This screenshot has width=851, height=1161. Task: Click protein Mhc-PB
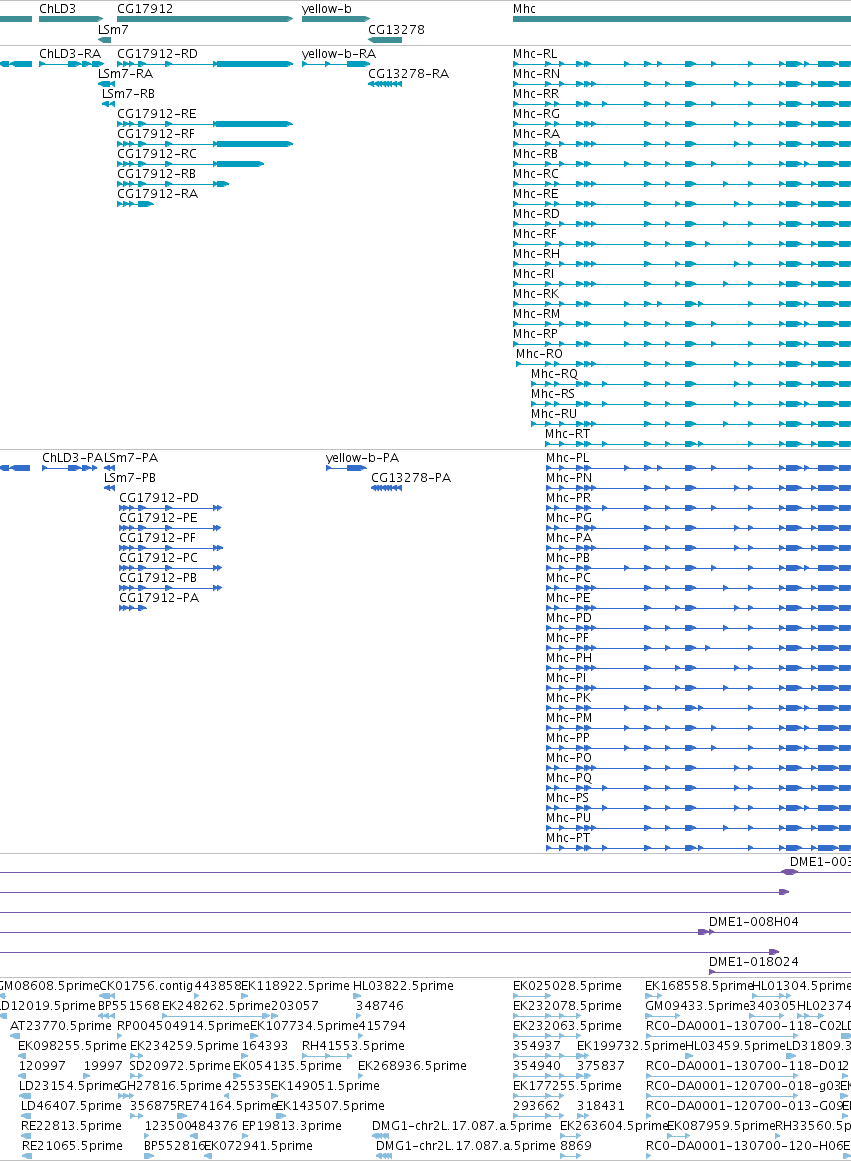[x=568, y=558]
